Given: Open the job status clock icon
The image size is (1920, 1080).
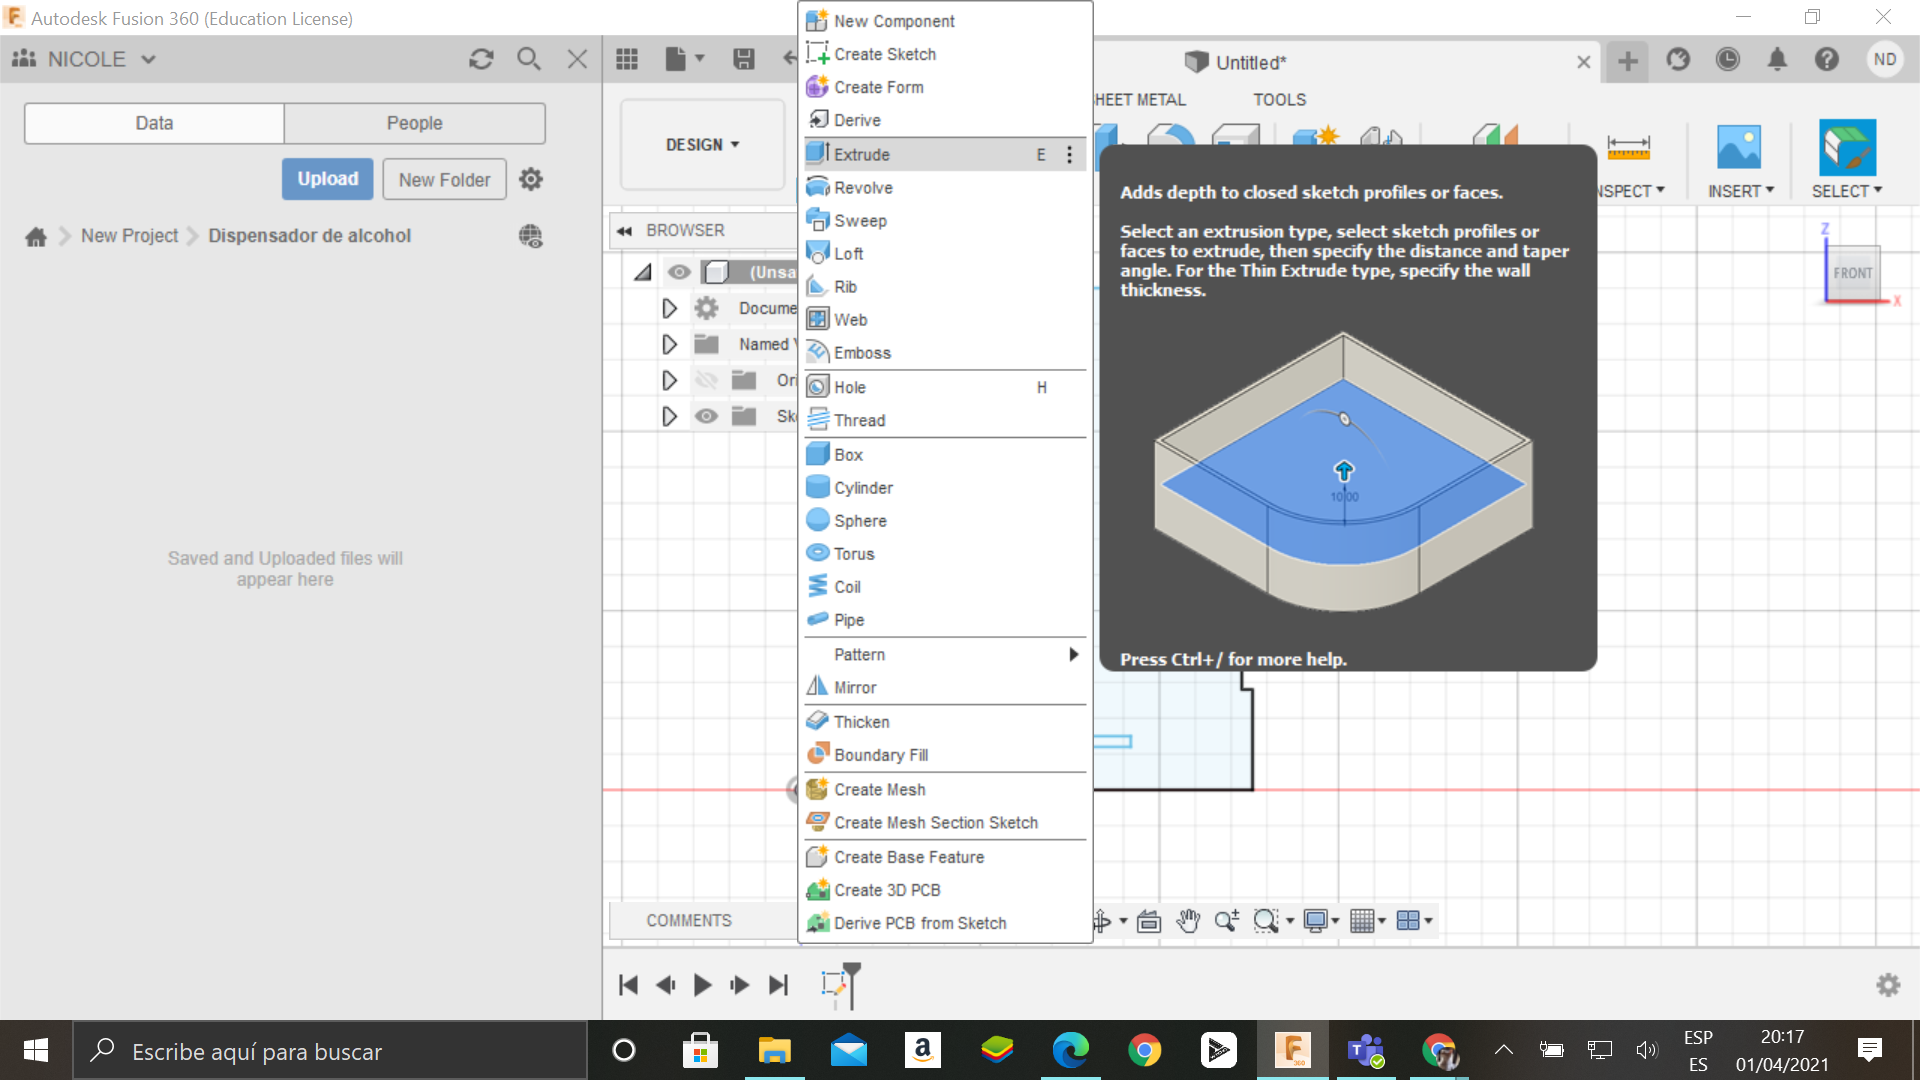Looking at the screenshot, I should pos(1727,60).
